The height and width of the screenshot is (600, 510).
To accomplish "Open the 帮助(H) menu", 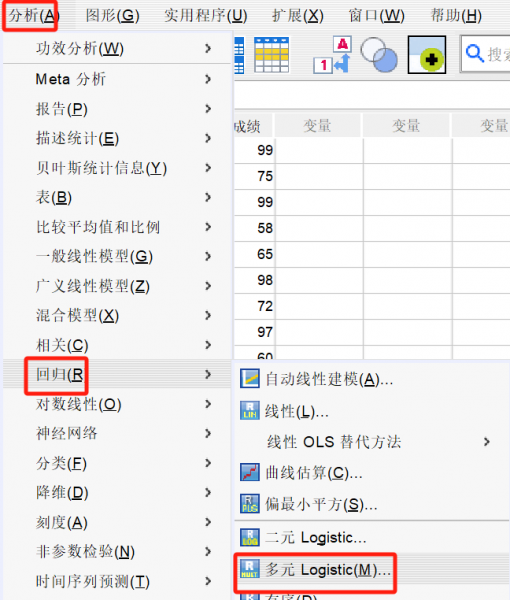I will point(456,16).
